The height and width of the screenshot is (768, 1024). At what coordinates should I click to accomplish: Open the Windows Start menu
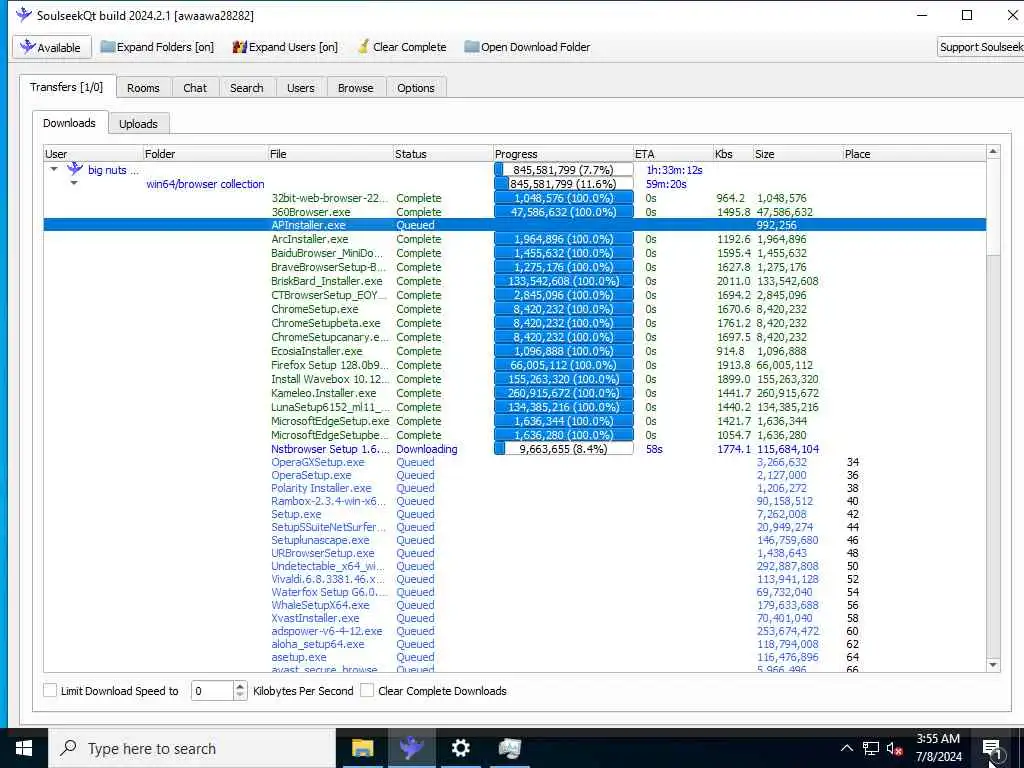[24, 748]
